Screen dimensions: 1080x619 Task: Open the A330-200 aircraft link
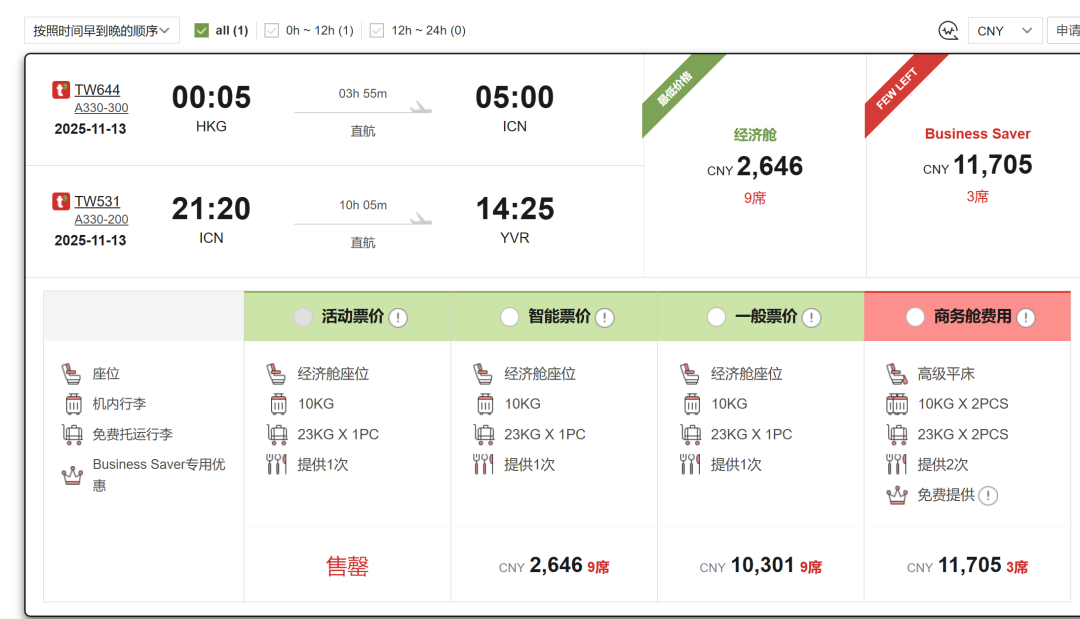[x=101, y=219]
